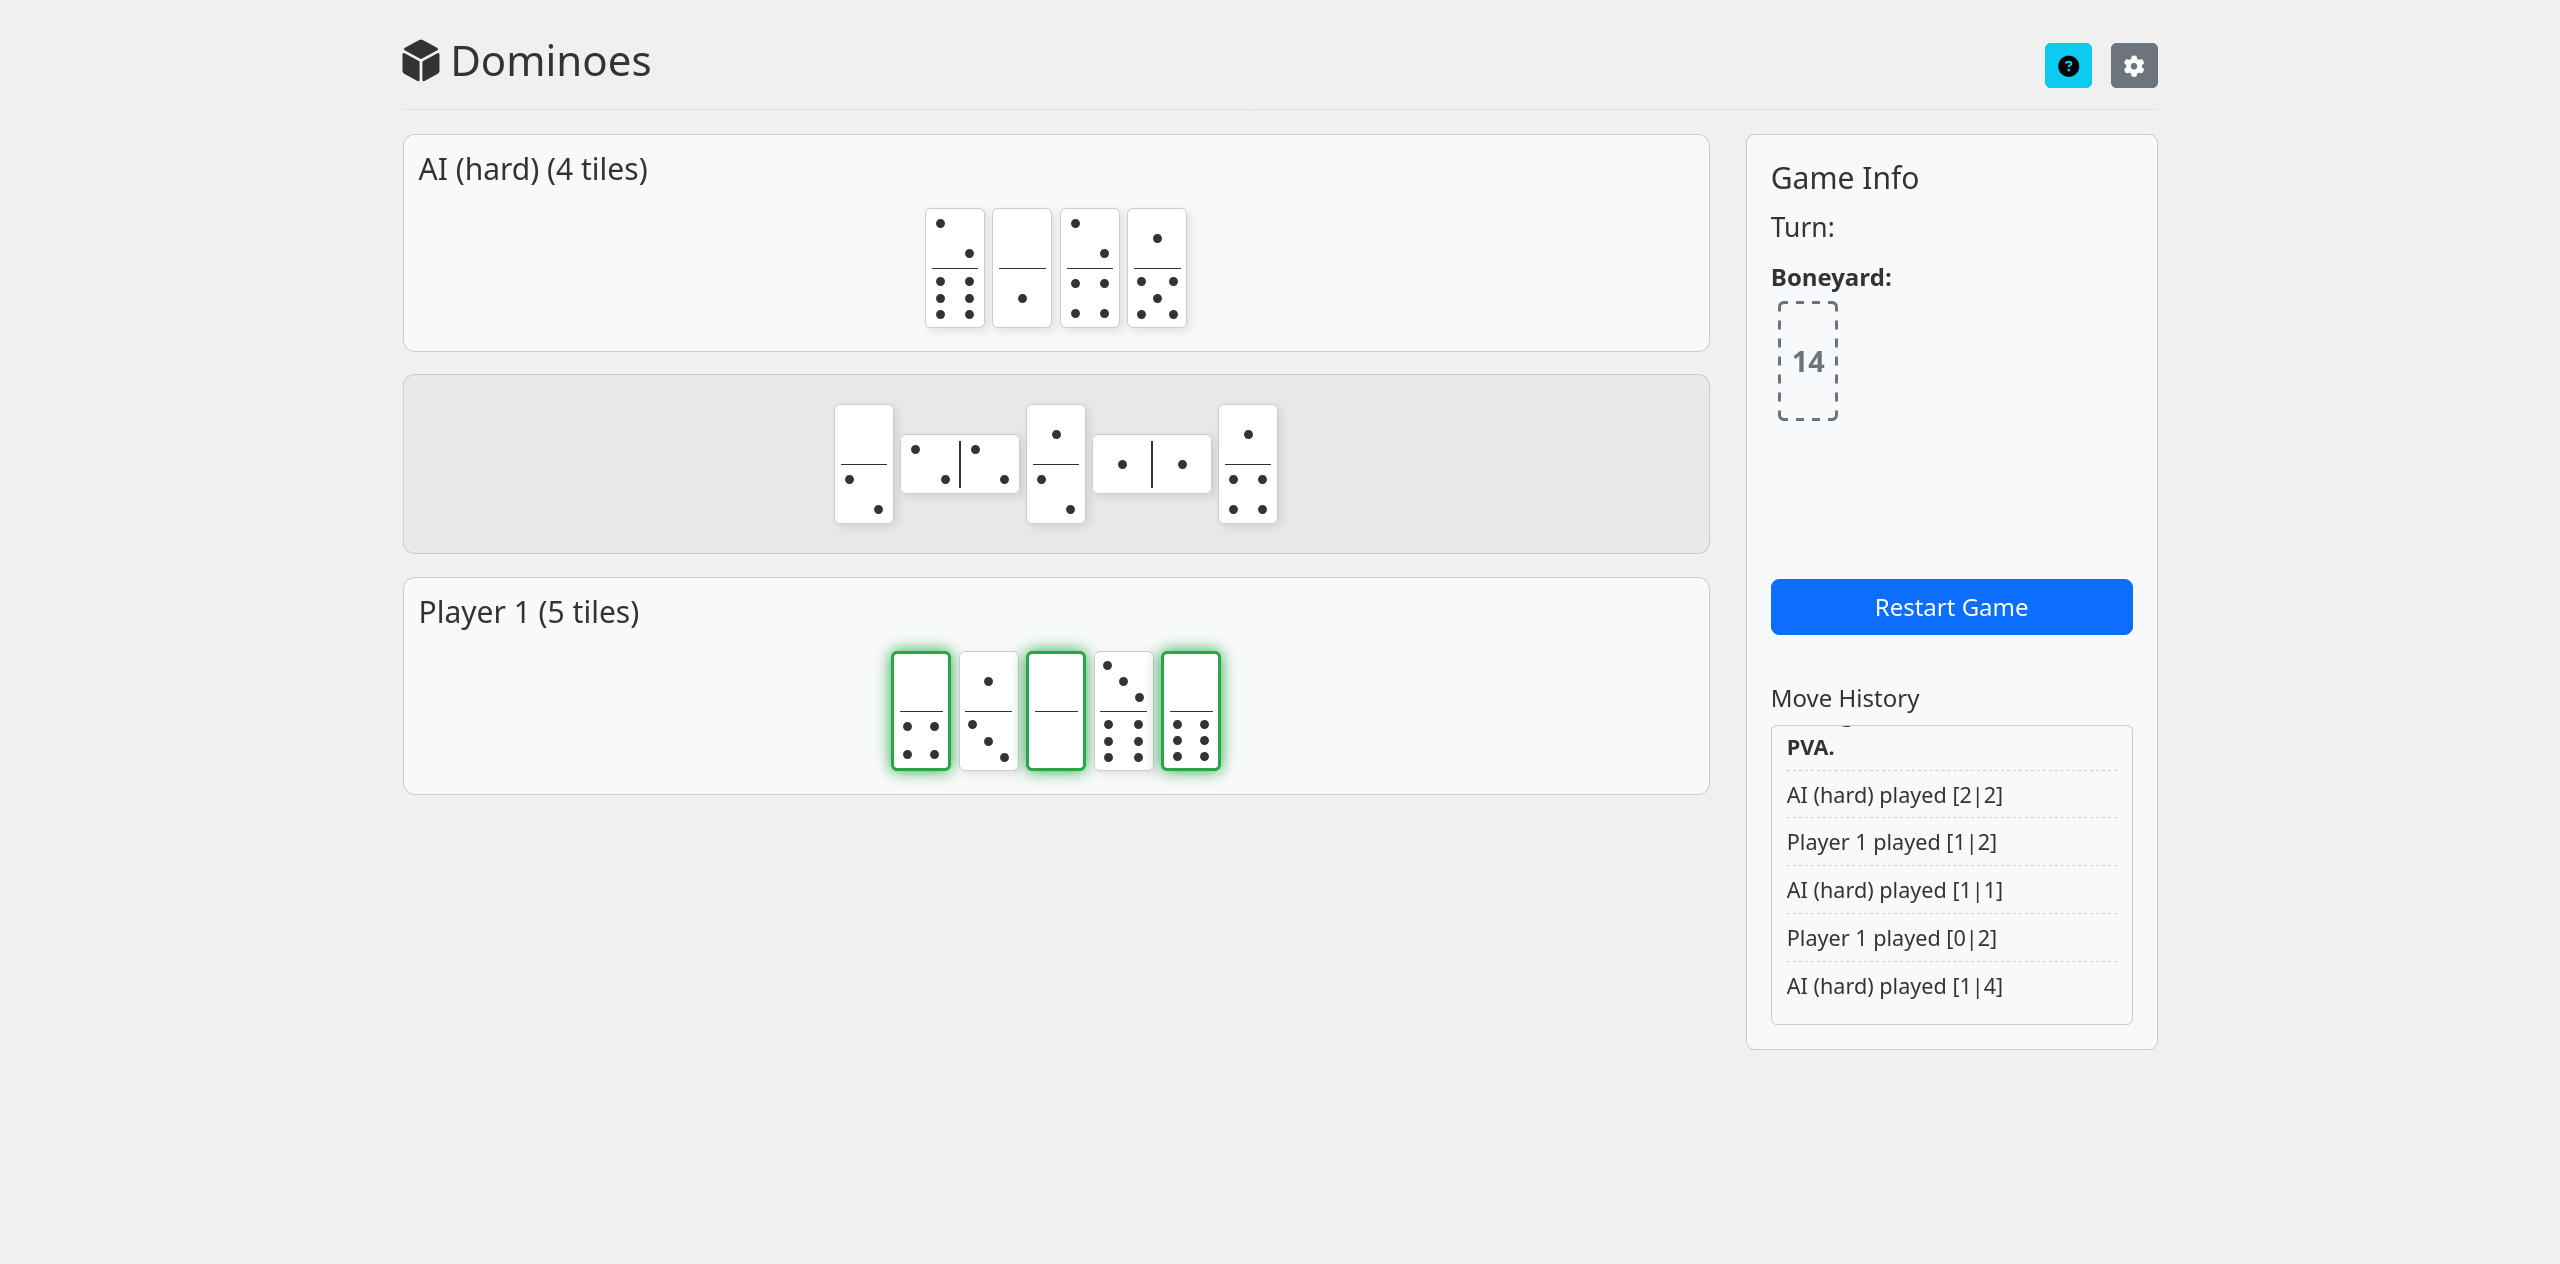Open the settings gear icon
Viewport: 2560px width, 1264px height.
pyautogui.click(x=2133, y=66)
